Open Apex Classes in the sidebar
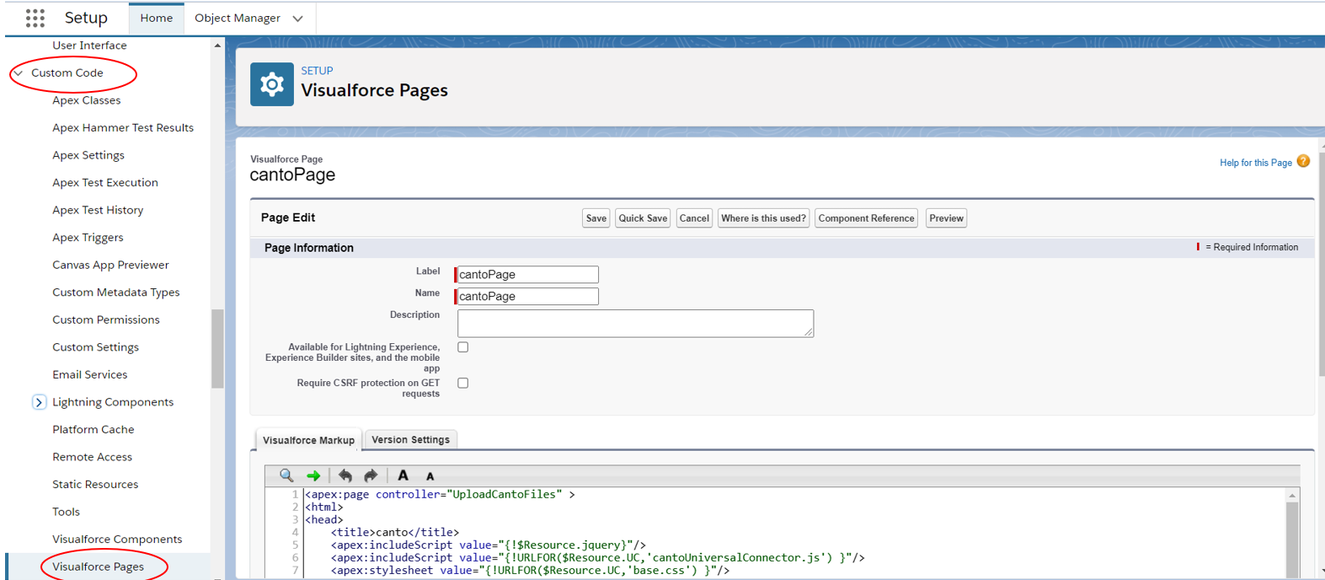The width and height of the screenshot is (1325, 580). click(x=87, y=100)
